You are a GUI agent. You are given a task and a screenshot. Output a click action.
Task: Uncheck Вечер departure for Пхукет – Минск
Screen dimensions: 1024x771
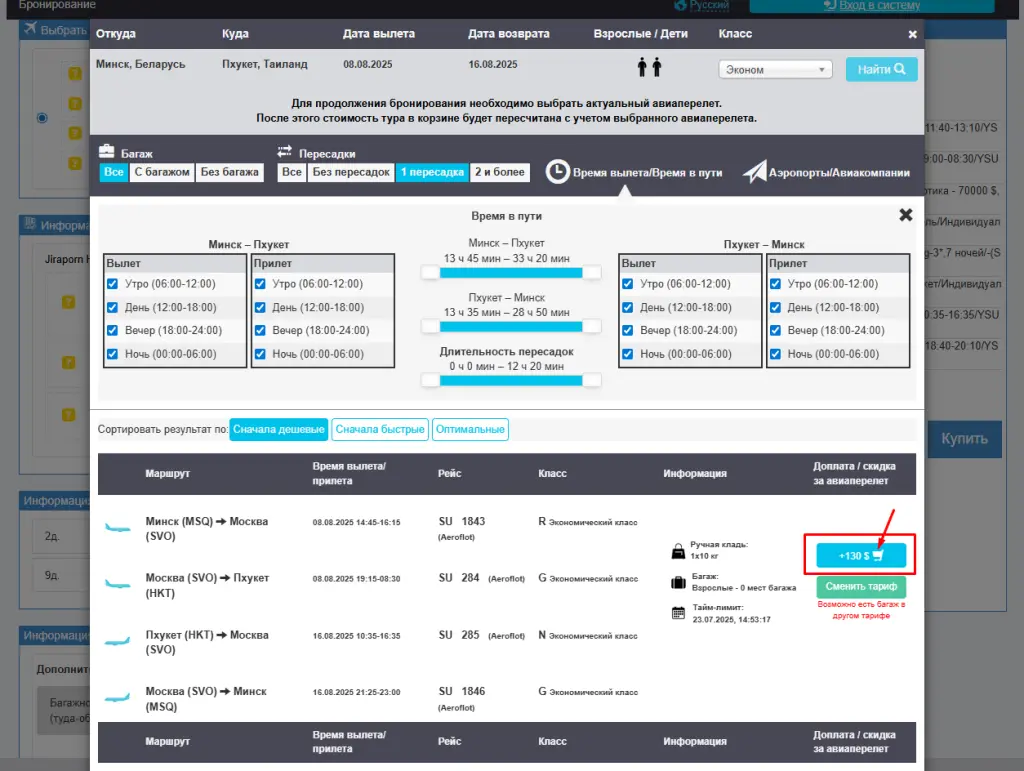pyautogui.click(x=628, y=331)
